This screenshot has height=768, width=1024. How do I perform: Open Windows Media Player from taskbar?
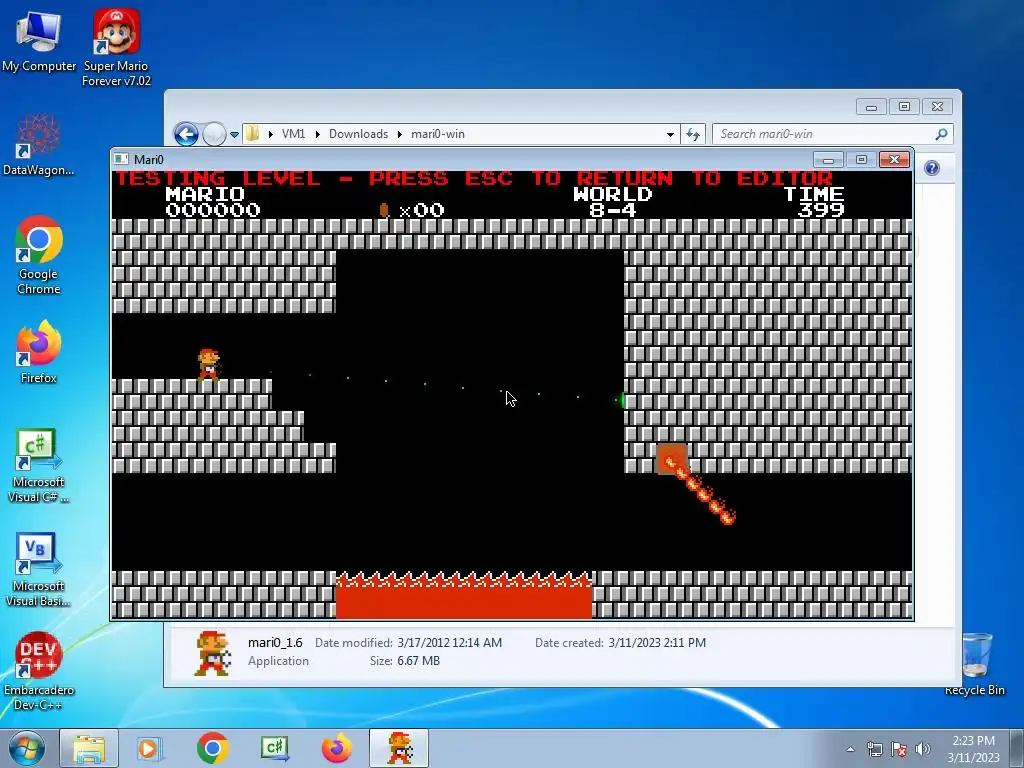pos(148,748)
